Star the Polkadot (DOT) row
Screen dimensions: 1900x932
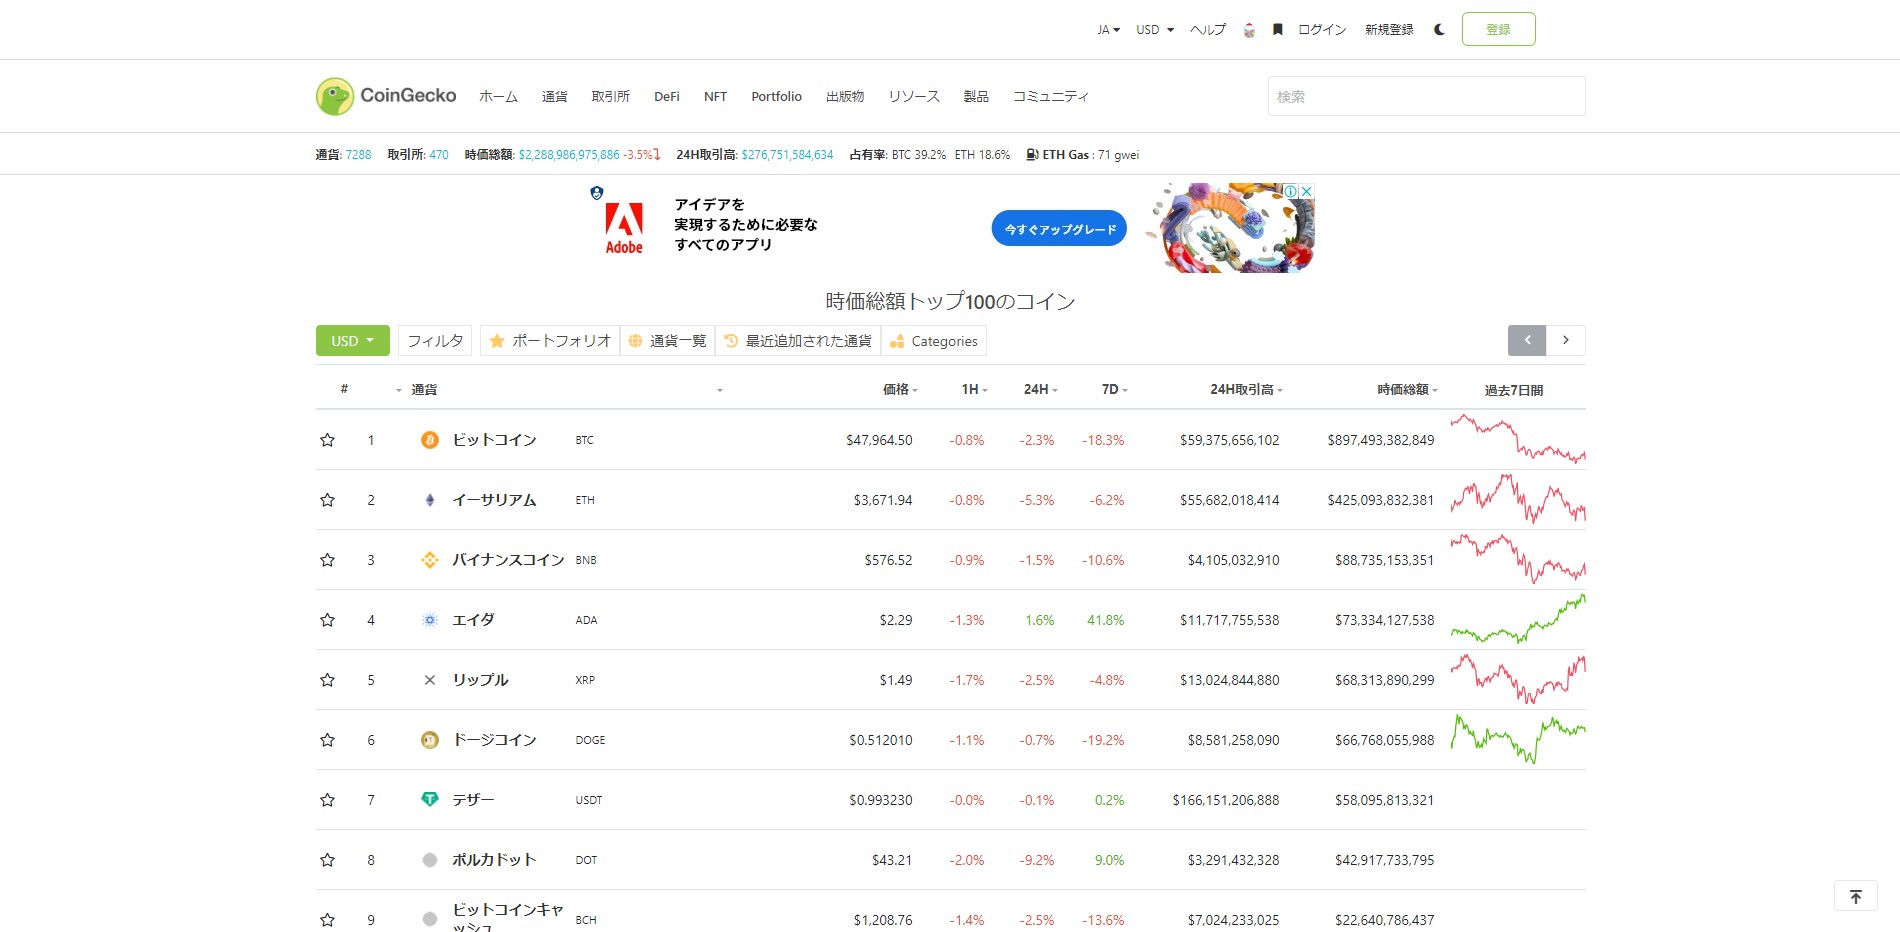tap(327, 860)
